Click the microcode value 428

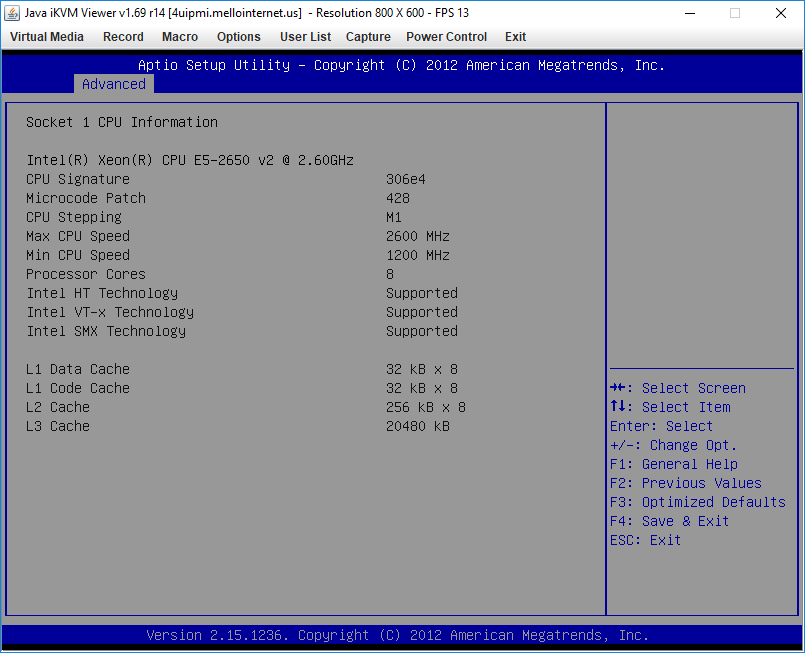pyautogui.click(x=398, y=198)
